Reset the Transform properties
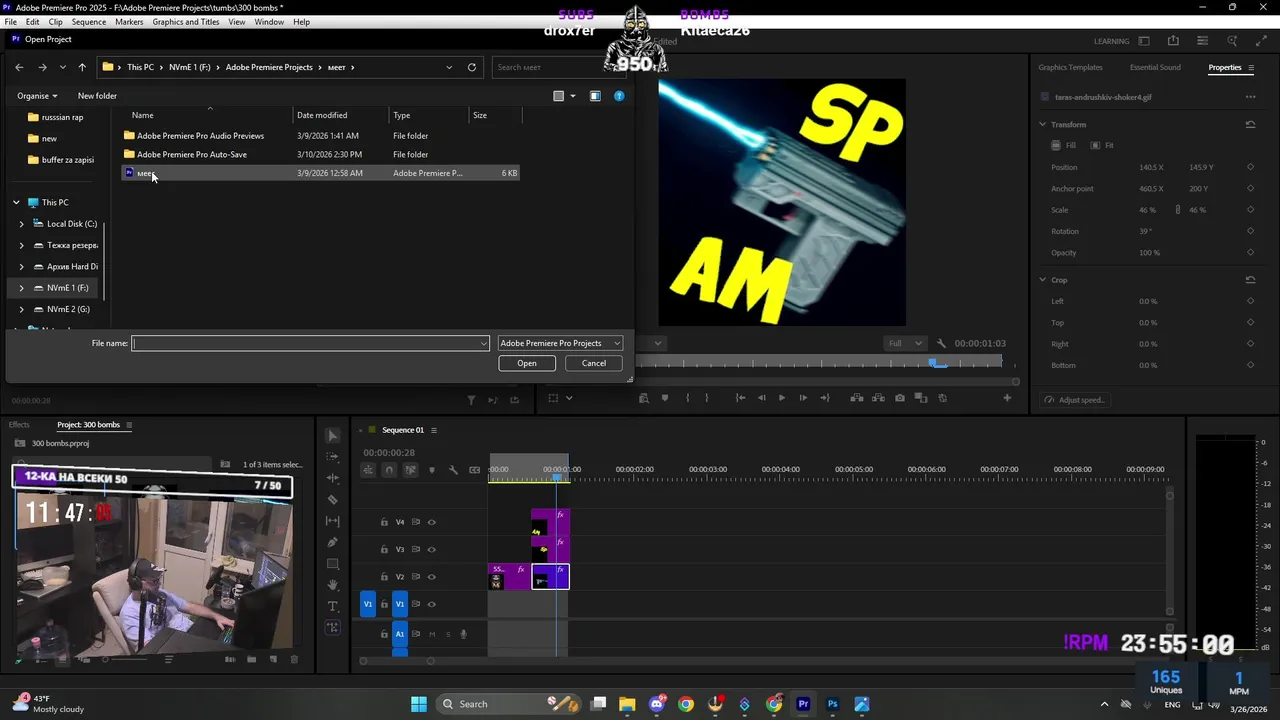The width and height of the screenshot is (1280, 720). click(1250, 125)
